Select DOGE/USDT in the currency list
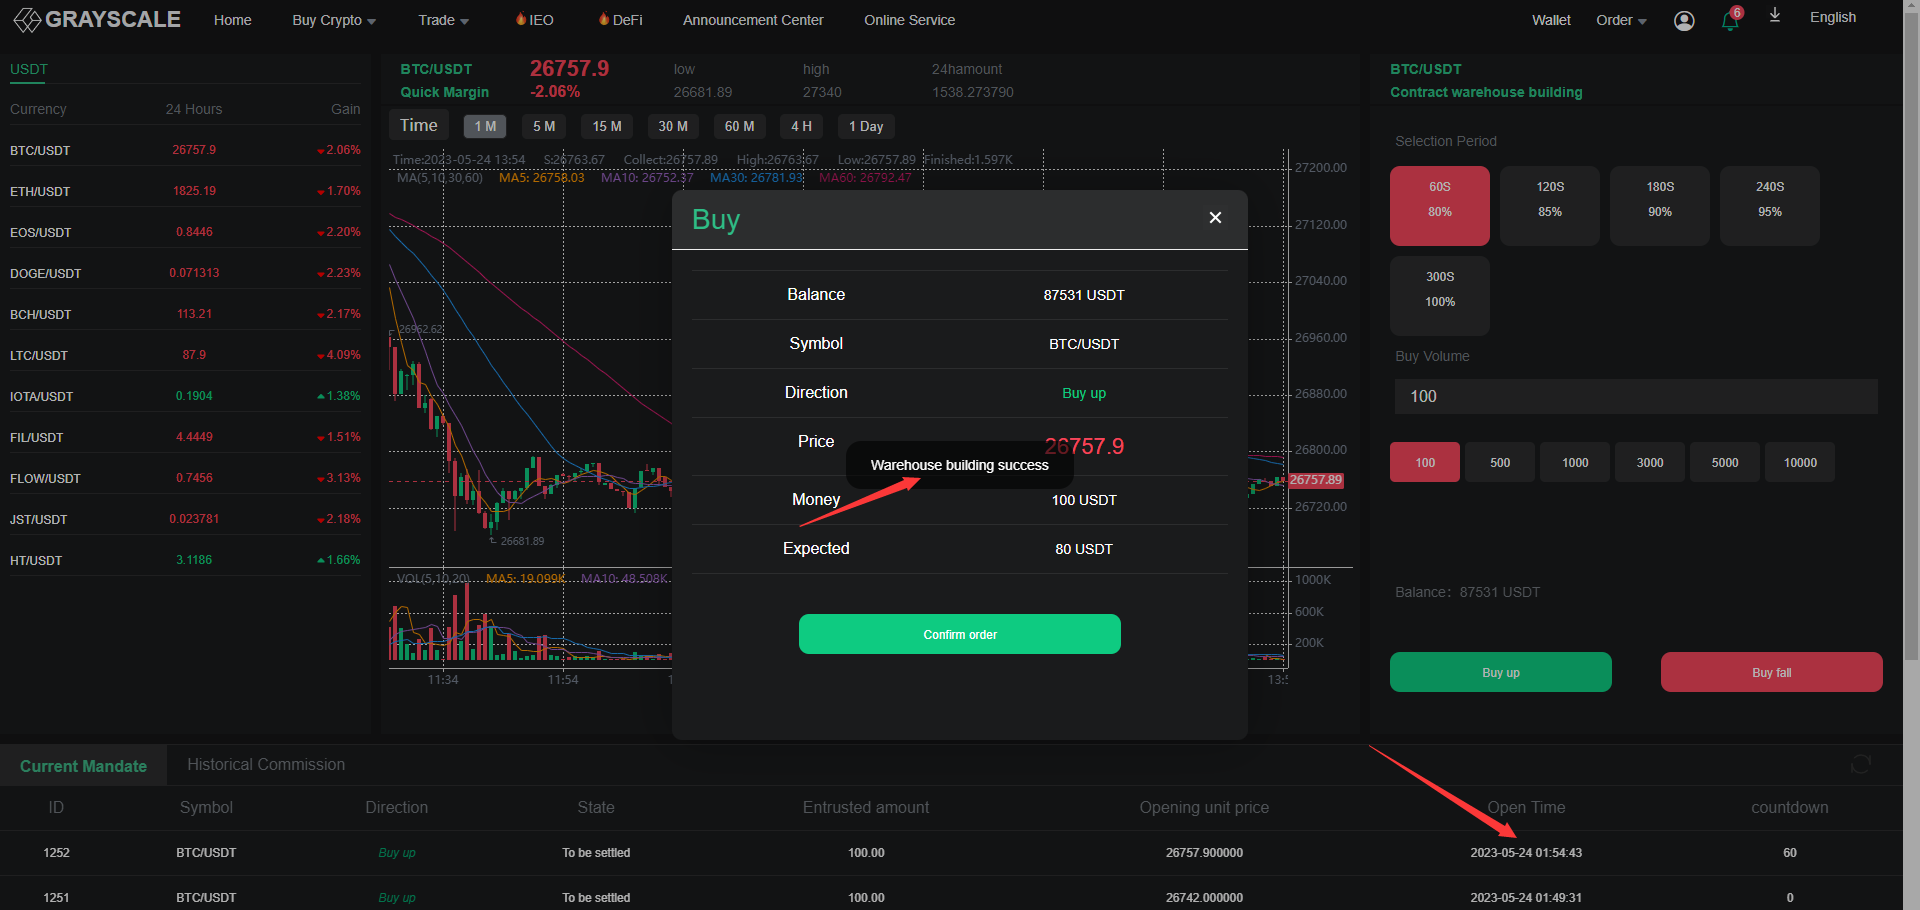This screenshot has height=910, width=1920. (x=185, y=273)
